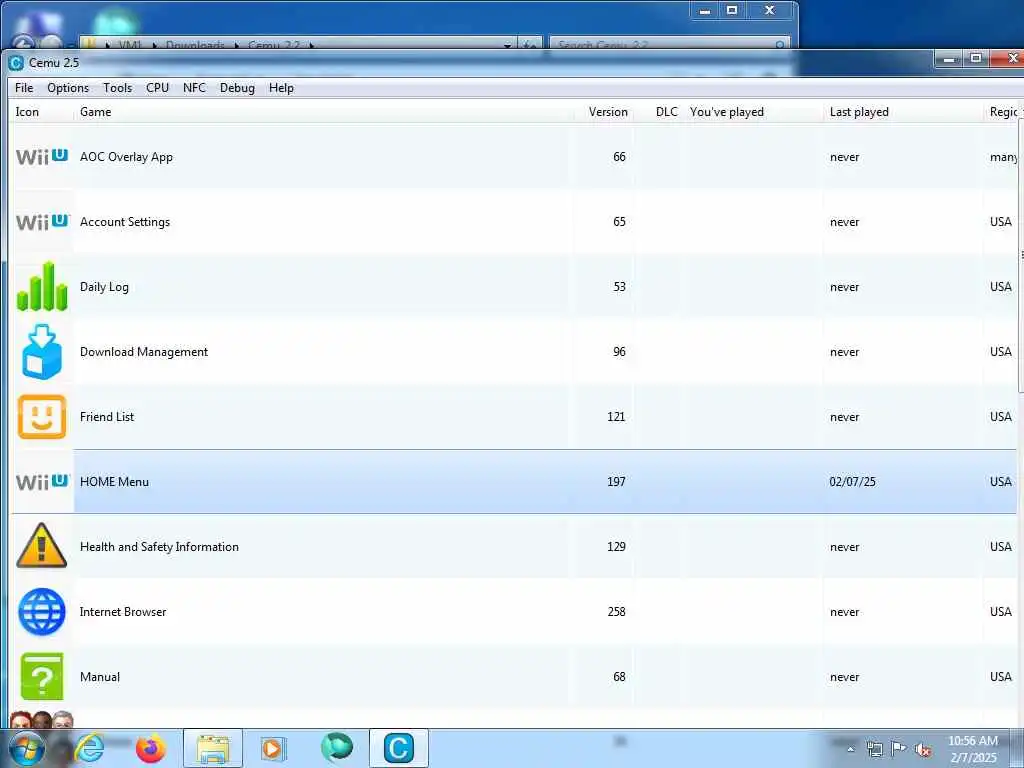Image resolution: width=1024 pixels, height=768 pixels.
Task: Click version 258 of Internet Browser
Action: pos(616,612)
